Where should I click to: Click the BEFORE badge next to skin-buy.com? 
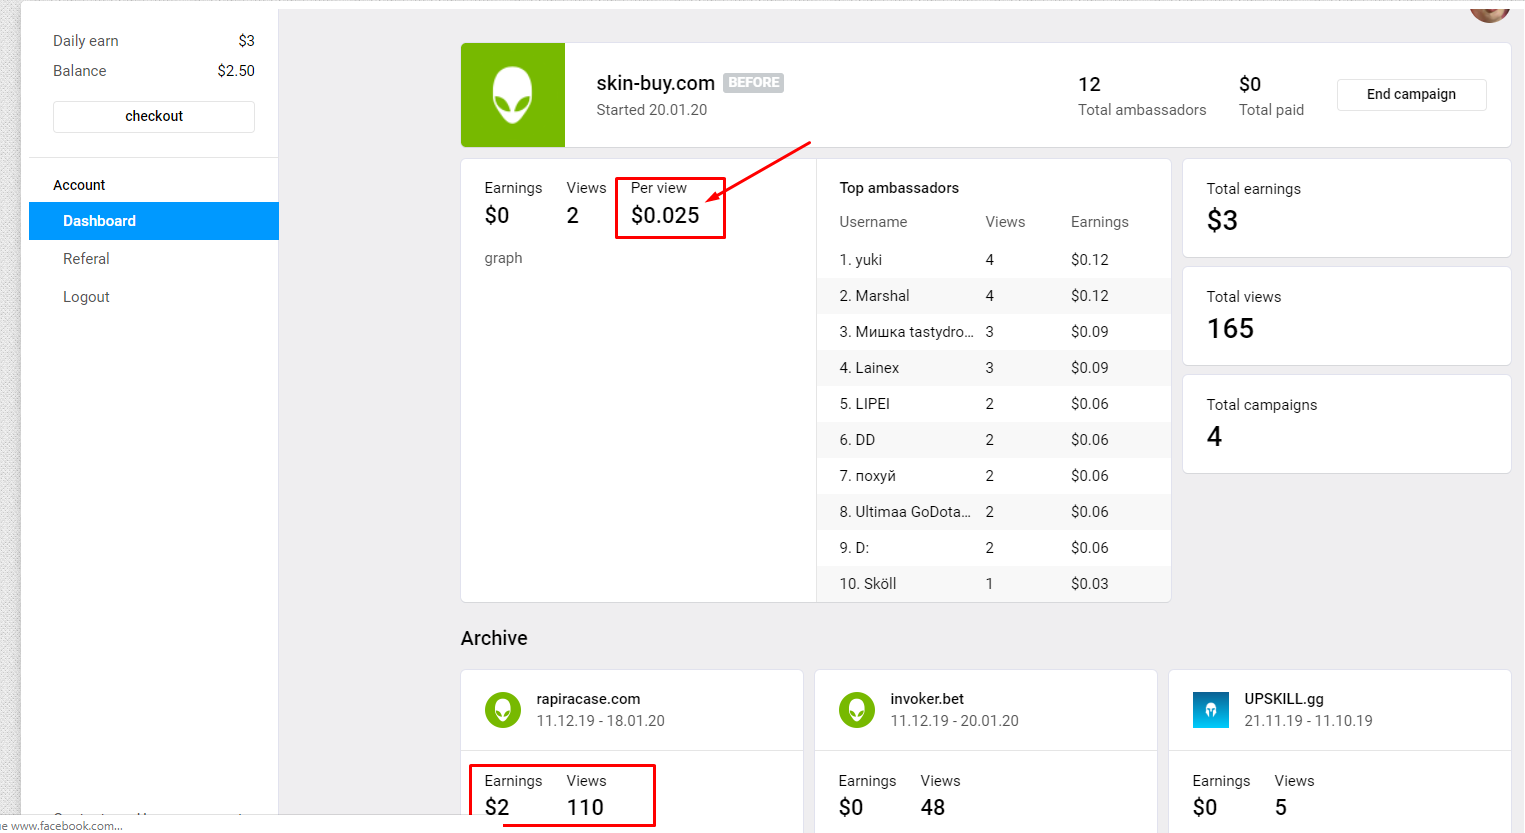(x=753, y=83)
